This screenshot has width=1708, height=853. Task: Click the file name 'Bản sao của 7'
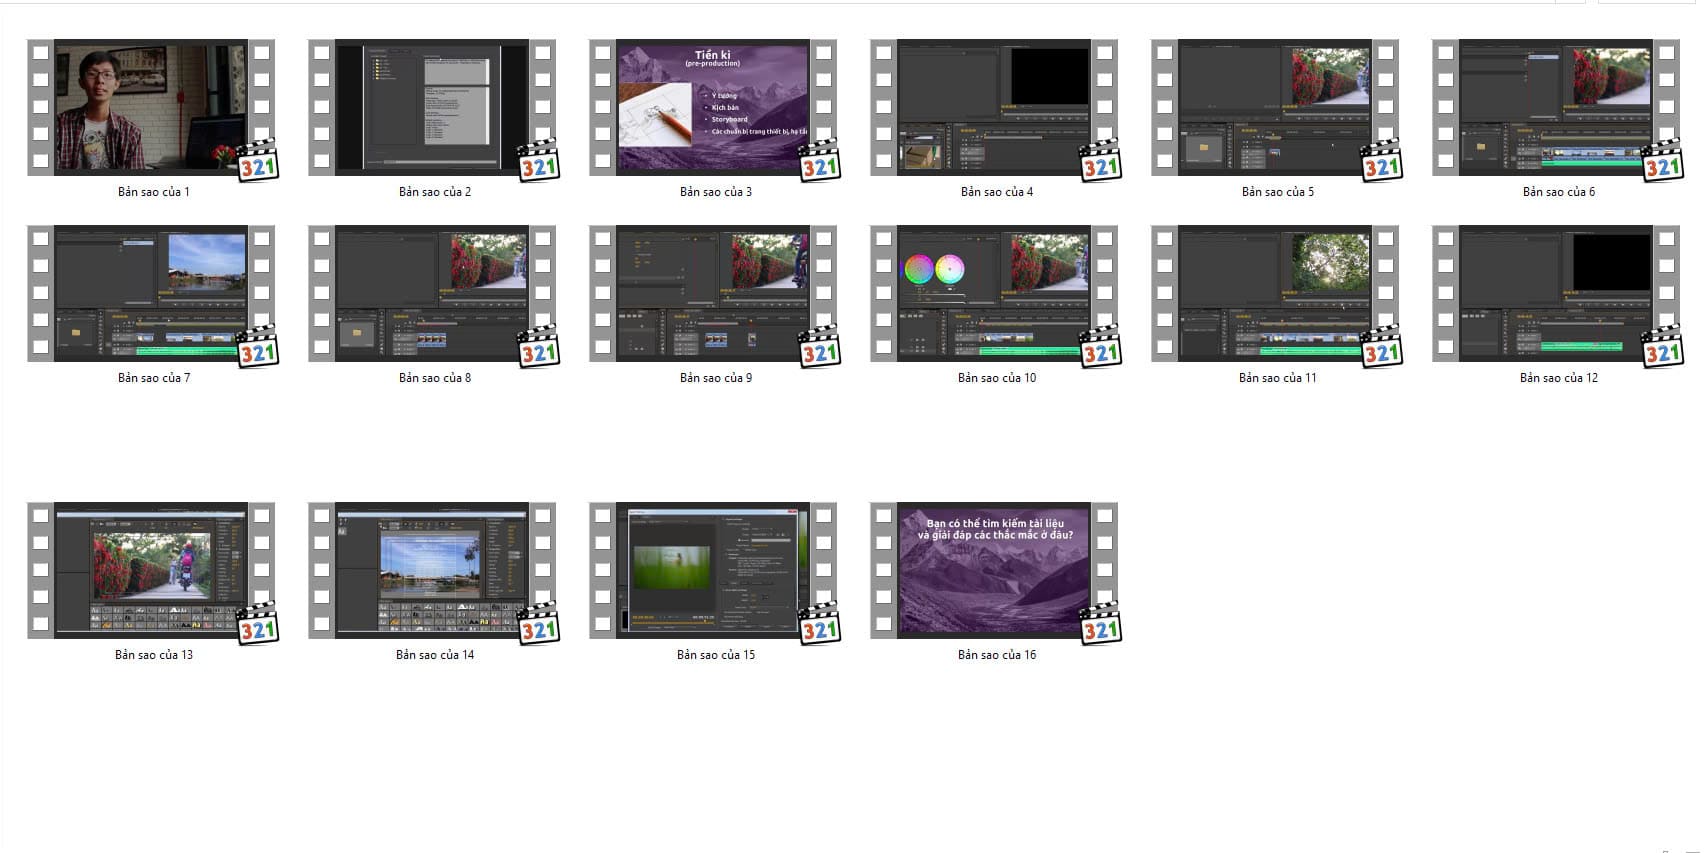pos(154,378)
